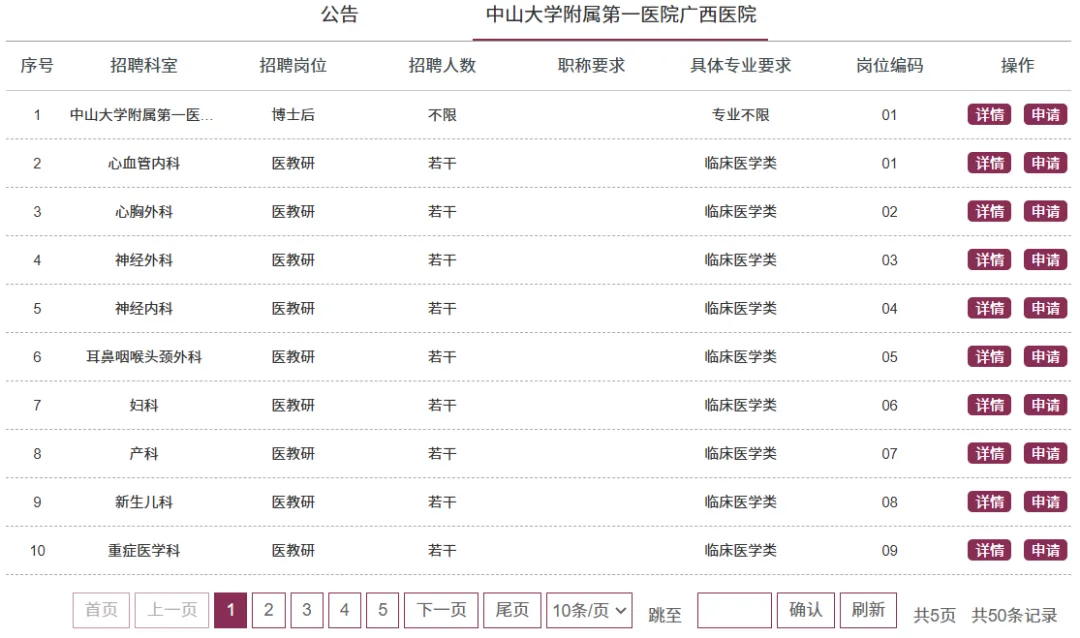Open the 公告 tab
Viewport: 1080px width, 638px height.
339,14
